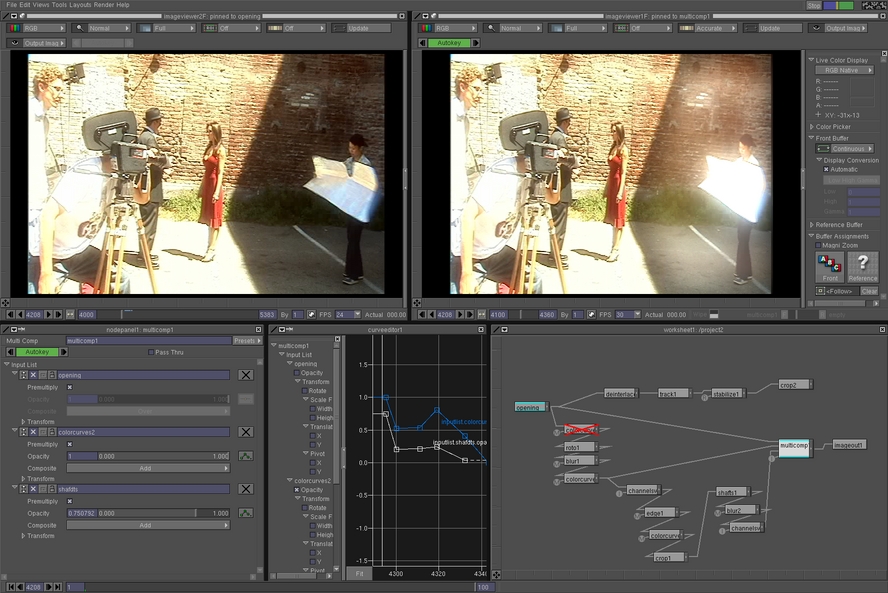This screenshot has width=888, height=593.
Task: Select the stabilize1 node in worksheet
Action: (725, 394)
